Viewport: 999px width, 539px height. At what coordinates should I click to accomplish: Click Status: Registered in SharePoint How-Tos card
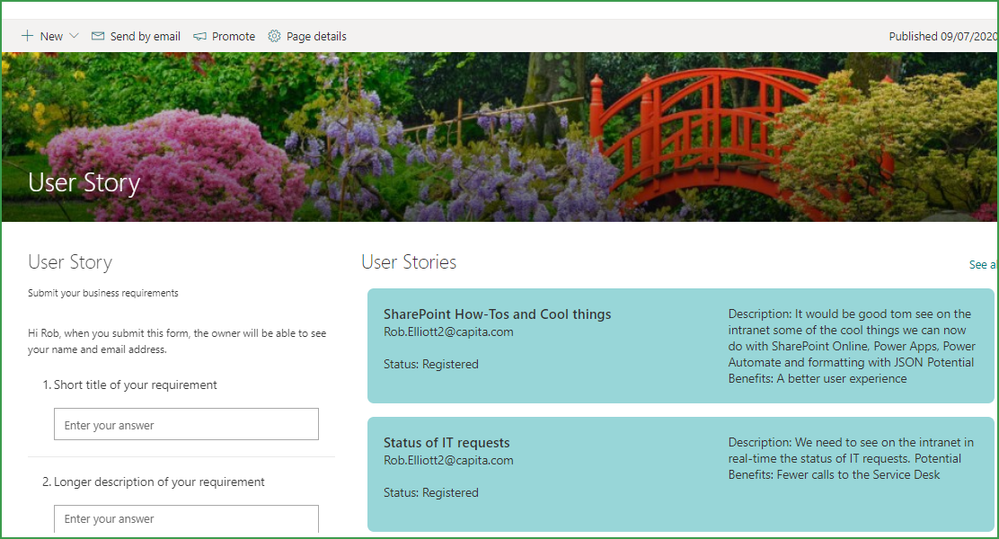pyautogui.click(x=431, y=364)
